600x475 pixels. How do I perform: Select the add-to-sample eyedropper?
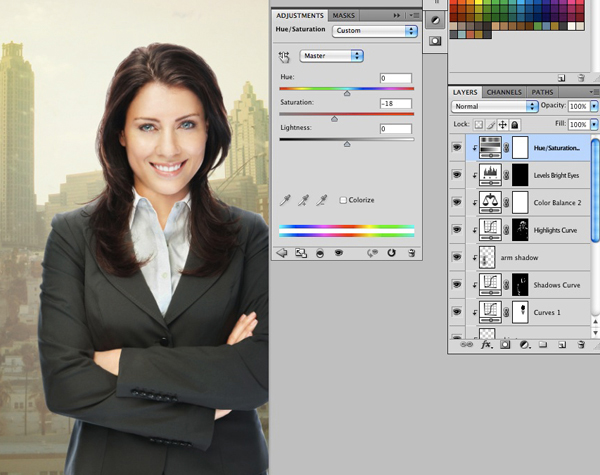pos(303,200)
